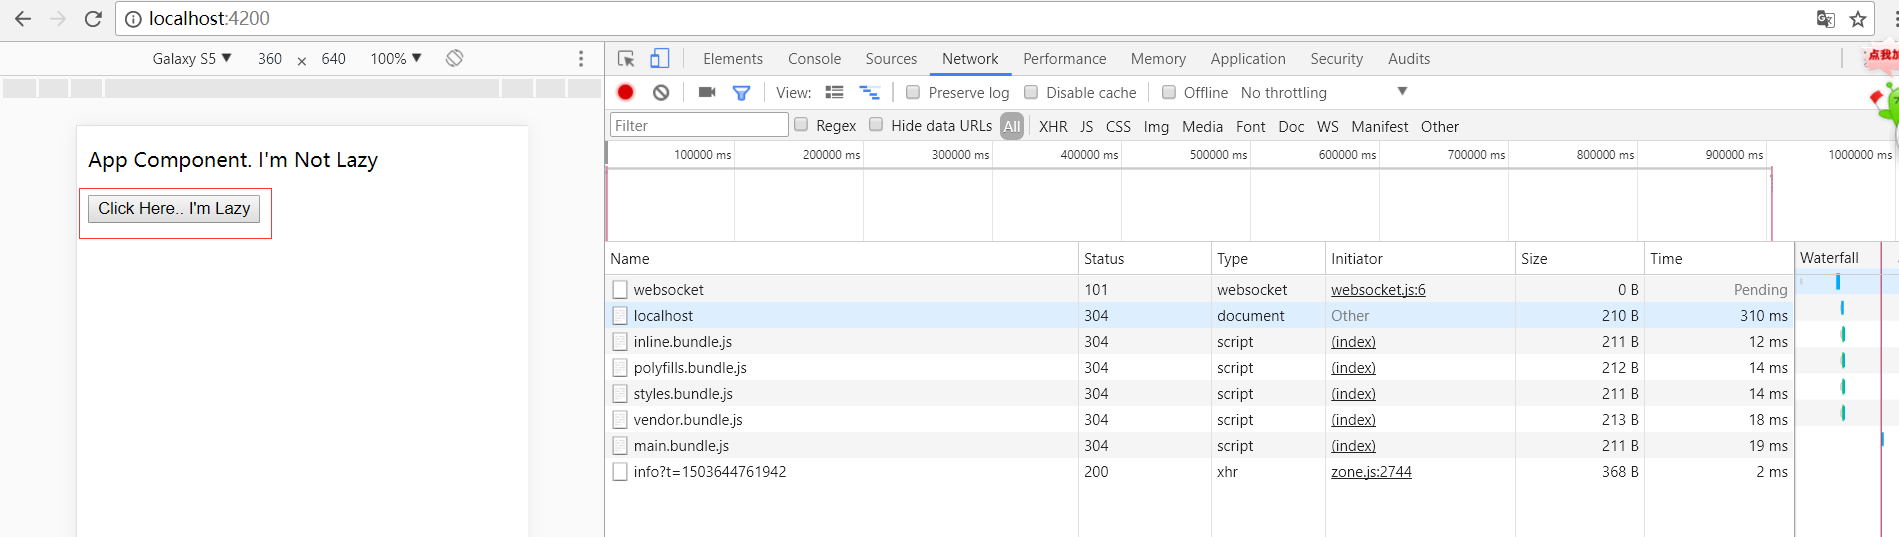This screenshot has width=1899, height=537.
Task: Open the websocket.js:6 initiator link
Action: [x=1378, y=289]
